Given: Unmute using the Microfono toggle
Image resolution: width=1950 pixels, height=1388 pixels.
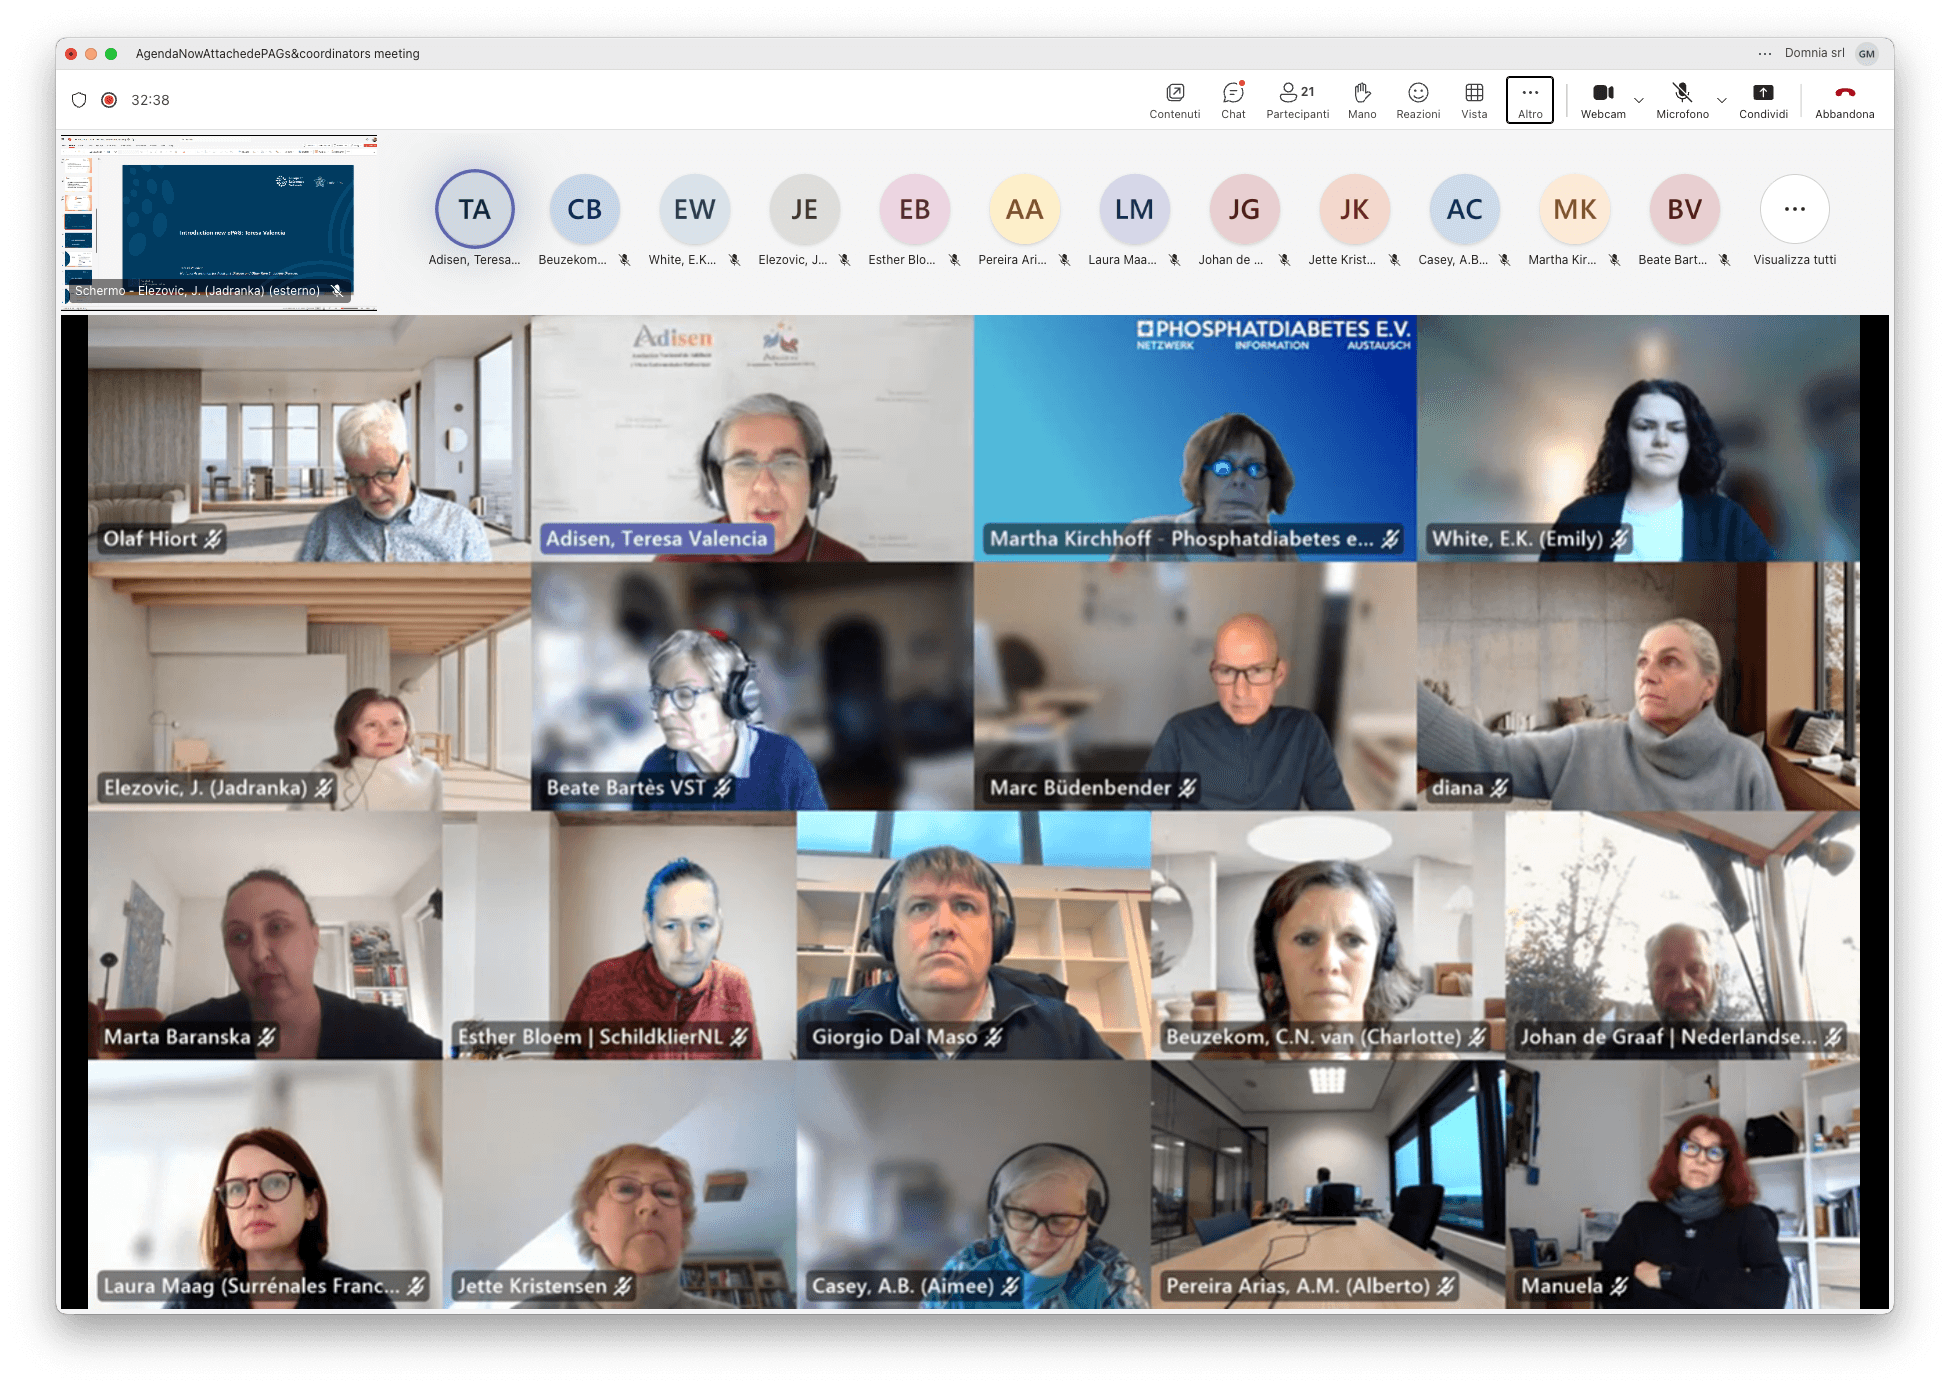Looking at the screenshot, I should pos(1682,100).
